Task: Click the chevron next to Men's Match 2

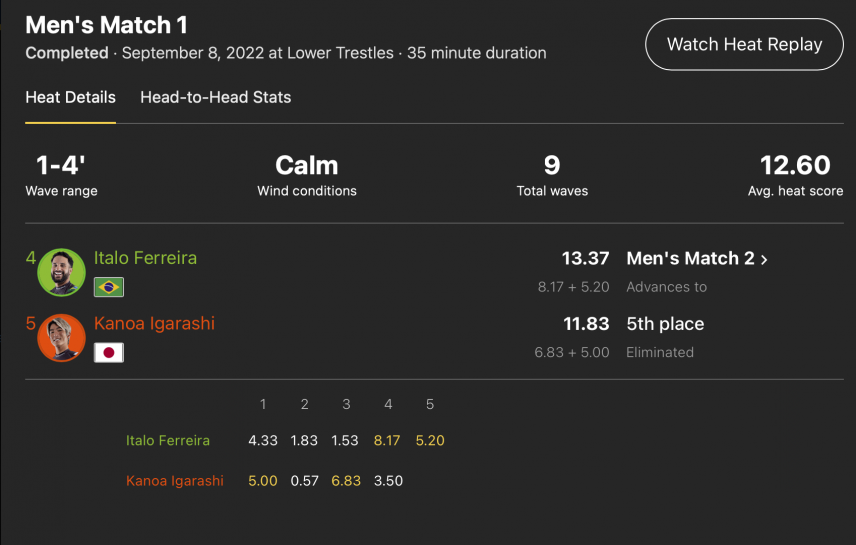Action: pyautogui.click(x=764, y=259)
